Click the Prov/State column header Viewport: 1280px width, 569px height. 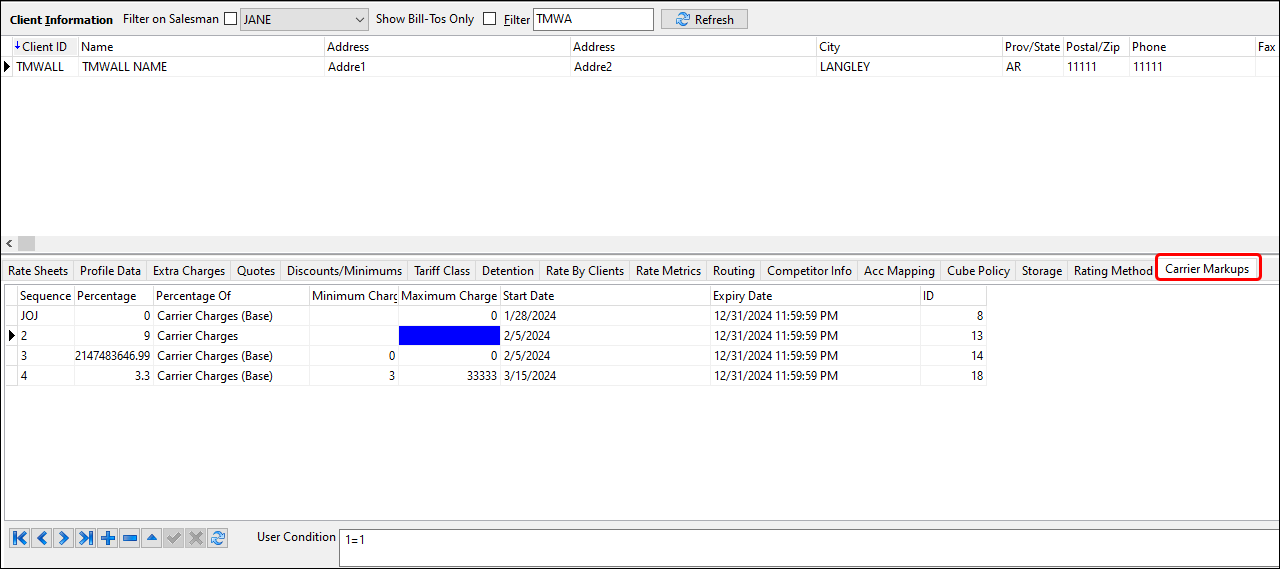(1033, 47)
